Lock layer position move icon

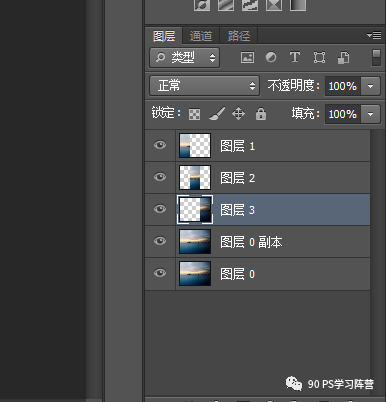click(x=238, y=114)
